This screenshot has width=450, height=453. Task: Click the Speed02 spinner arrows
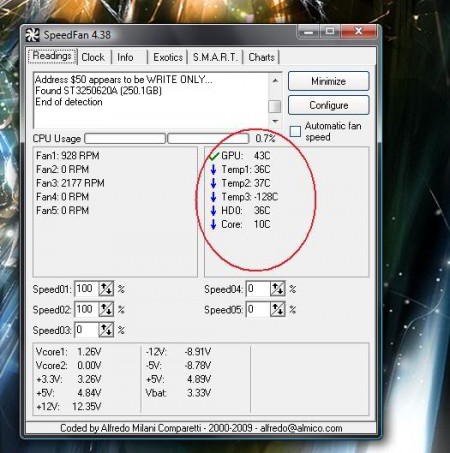[x=106, y=309]
